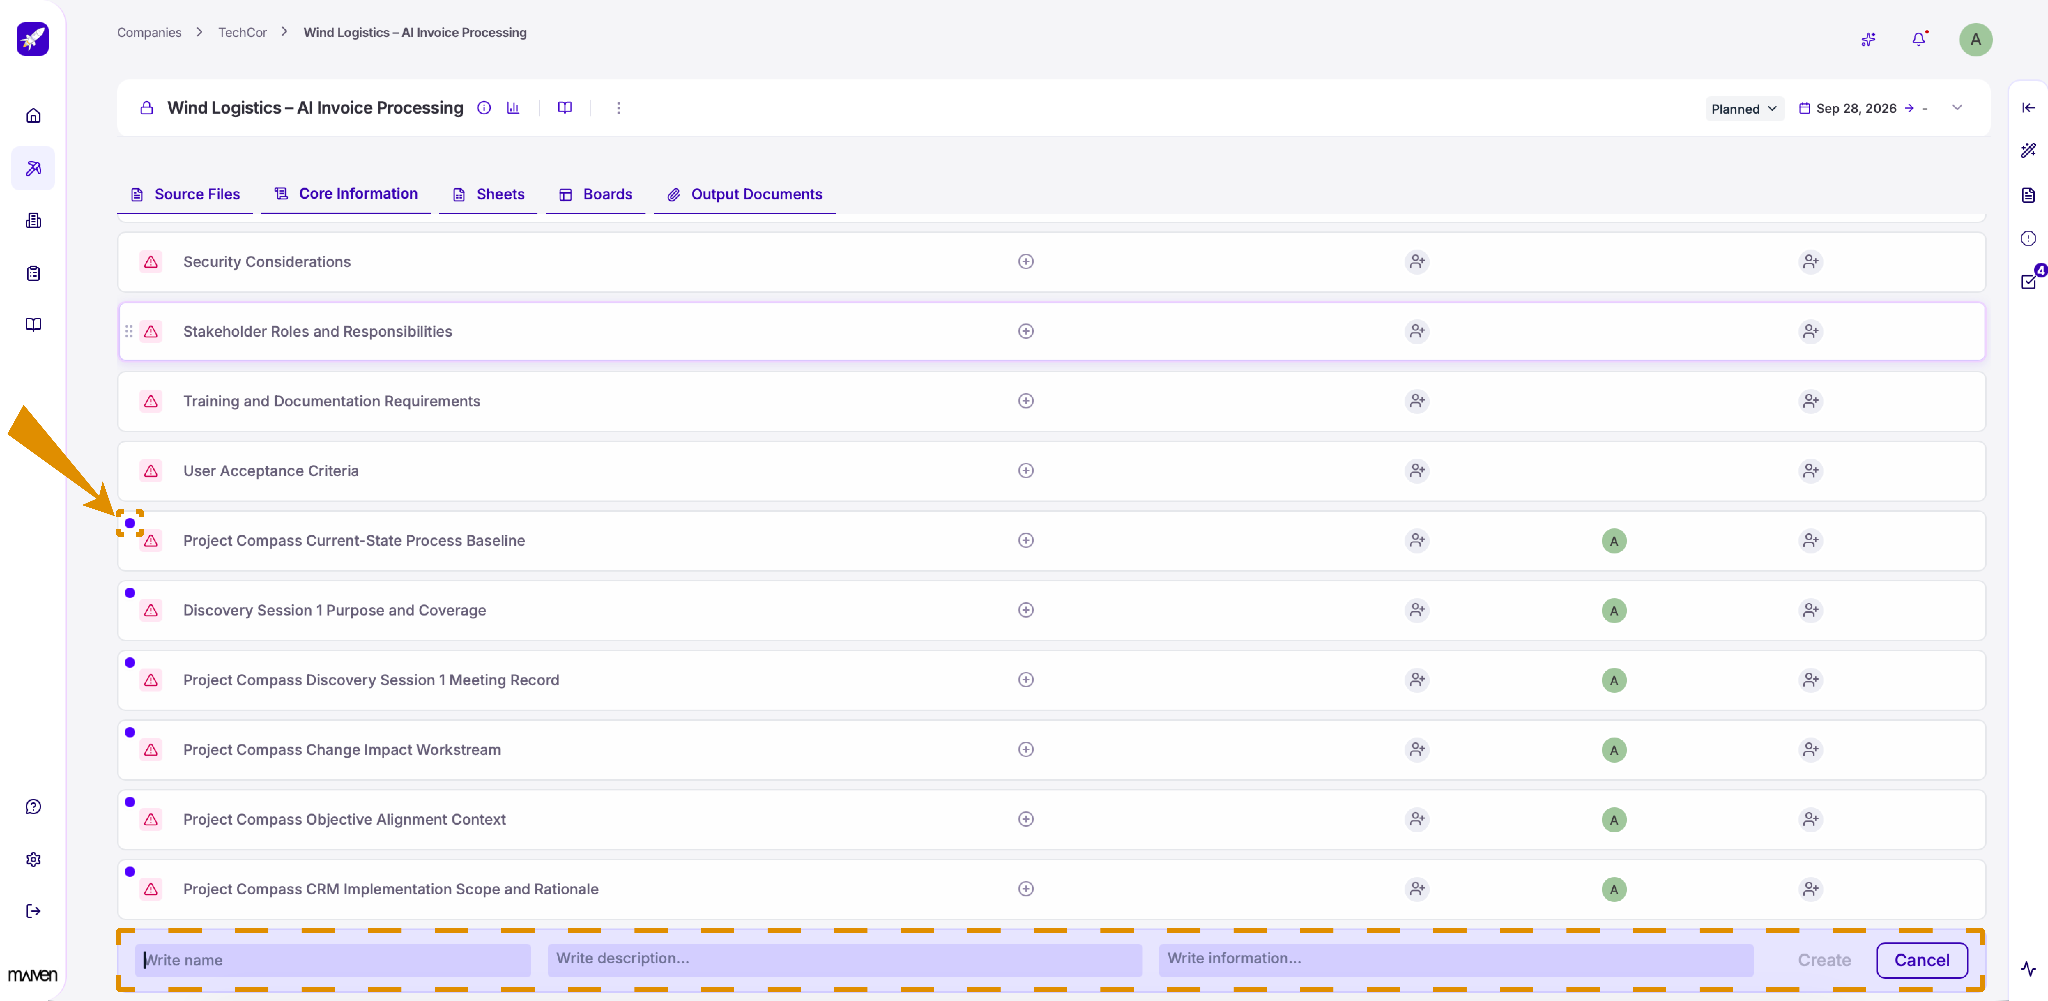
Task: Focus the Write description field
Action: (x=845, y=959)
